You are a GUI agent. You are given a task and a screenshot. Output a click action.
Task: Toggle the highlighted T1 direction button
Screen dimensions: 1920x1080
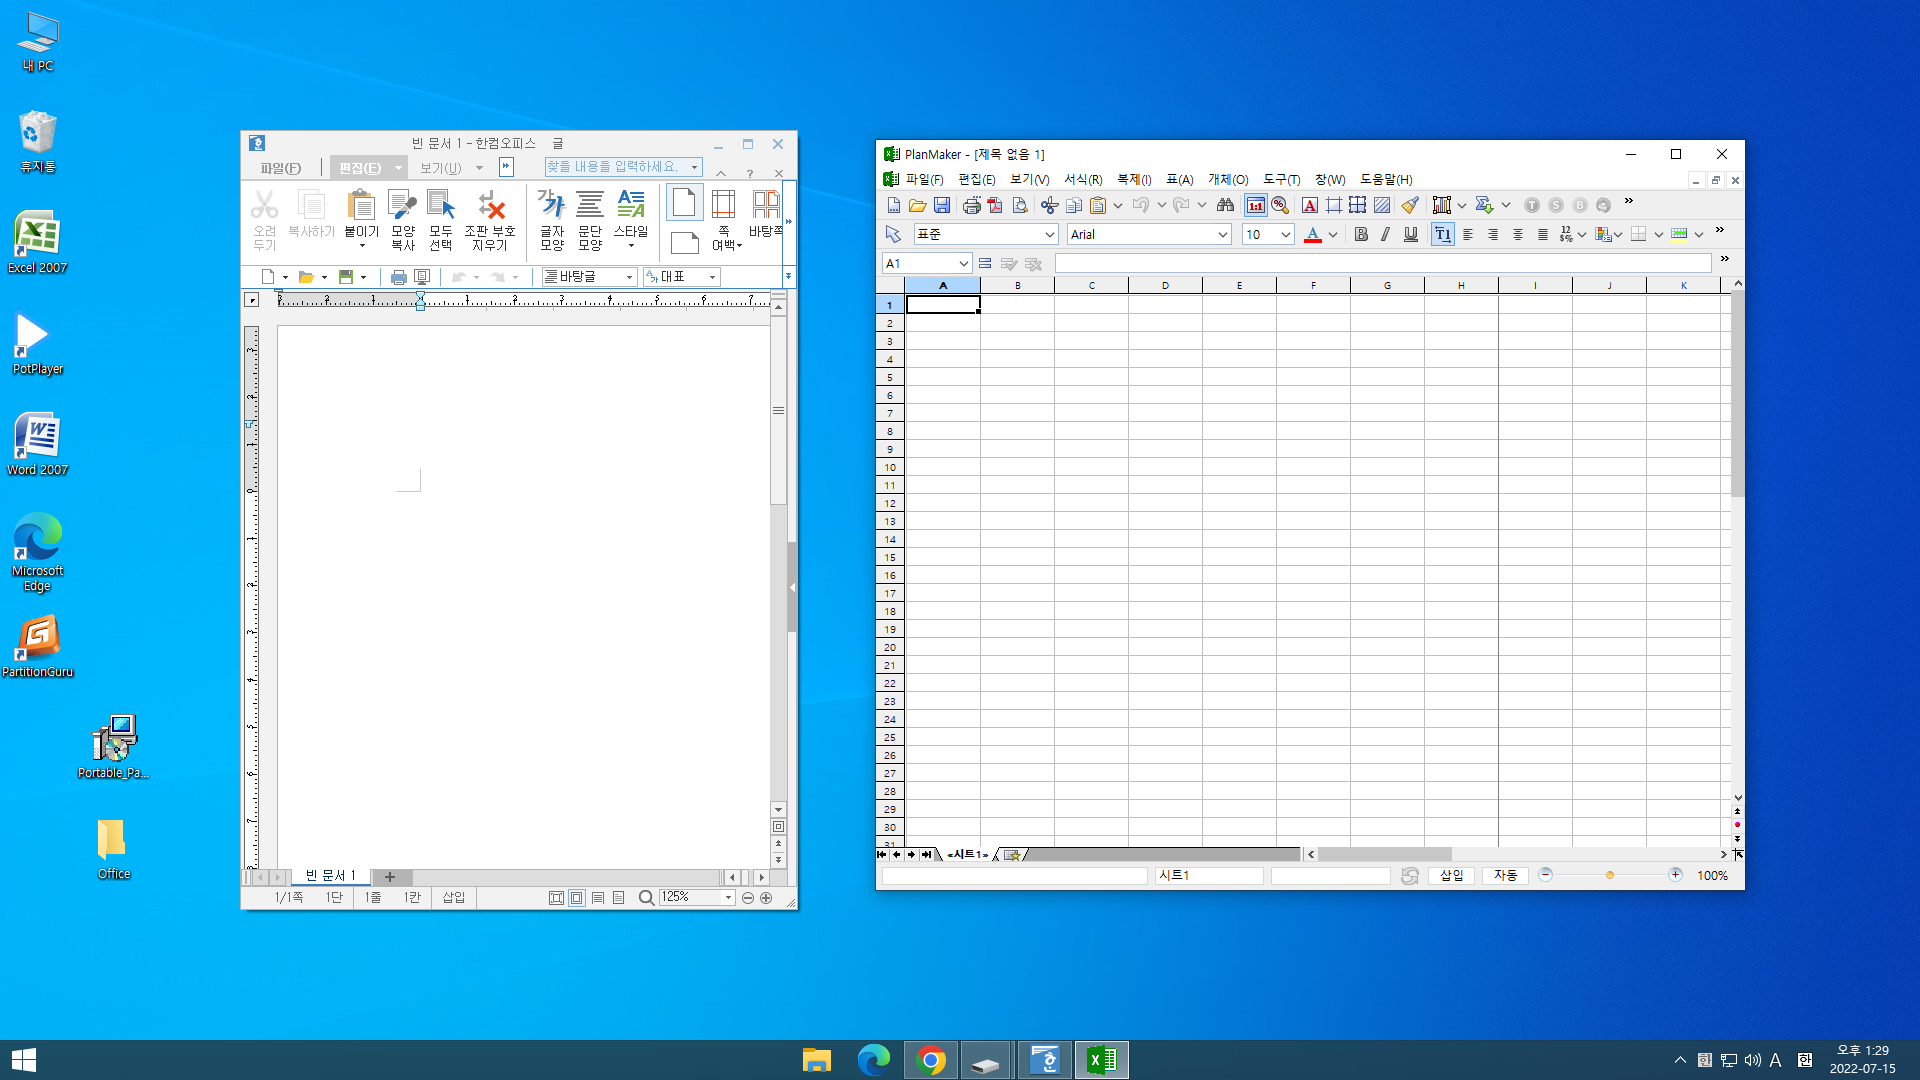pos(1442,234)
